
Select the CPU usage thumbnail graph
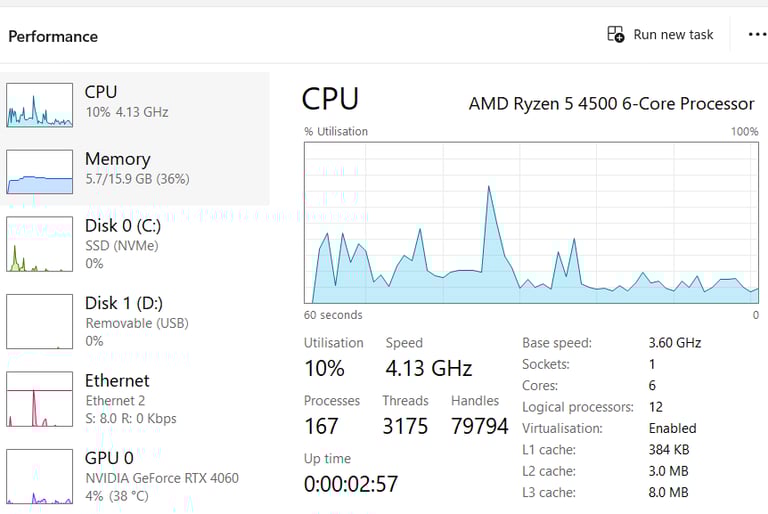(40, 105)
